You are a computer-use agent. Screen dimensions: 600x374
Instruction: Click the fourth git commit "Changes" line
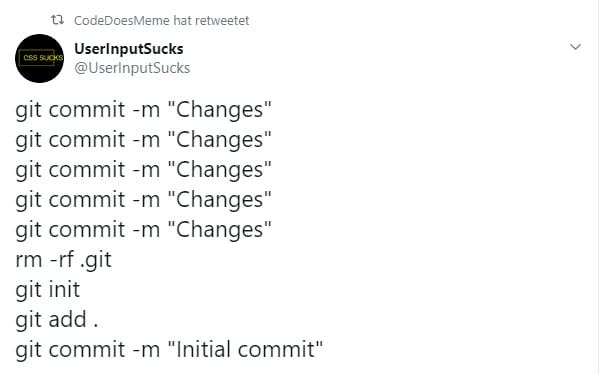pyautogui.click(x=143, y=200)
